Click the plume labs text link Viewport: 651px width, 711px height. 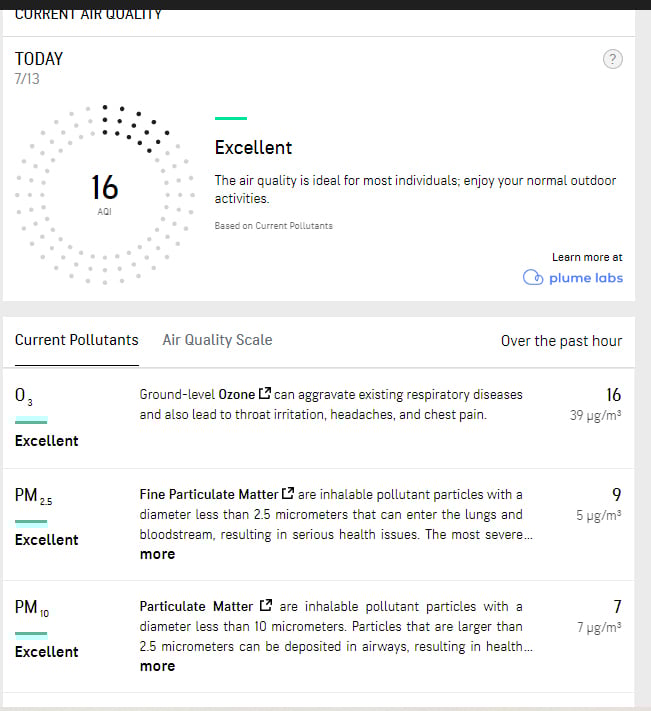tap(586, 278)
